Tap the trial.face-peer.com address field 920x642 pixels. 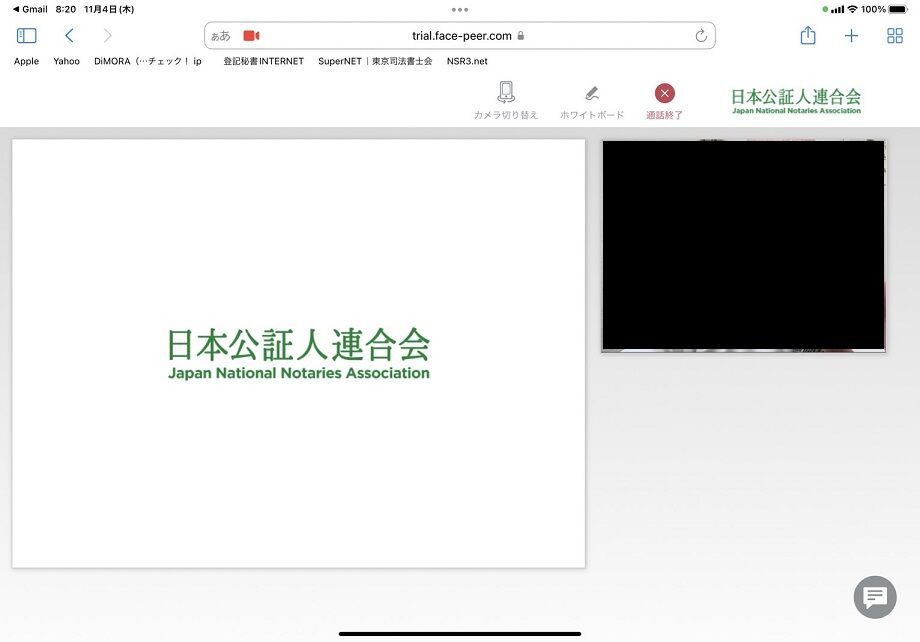tap(460, 36)
